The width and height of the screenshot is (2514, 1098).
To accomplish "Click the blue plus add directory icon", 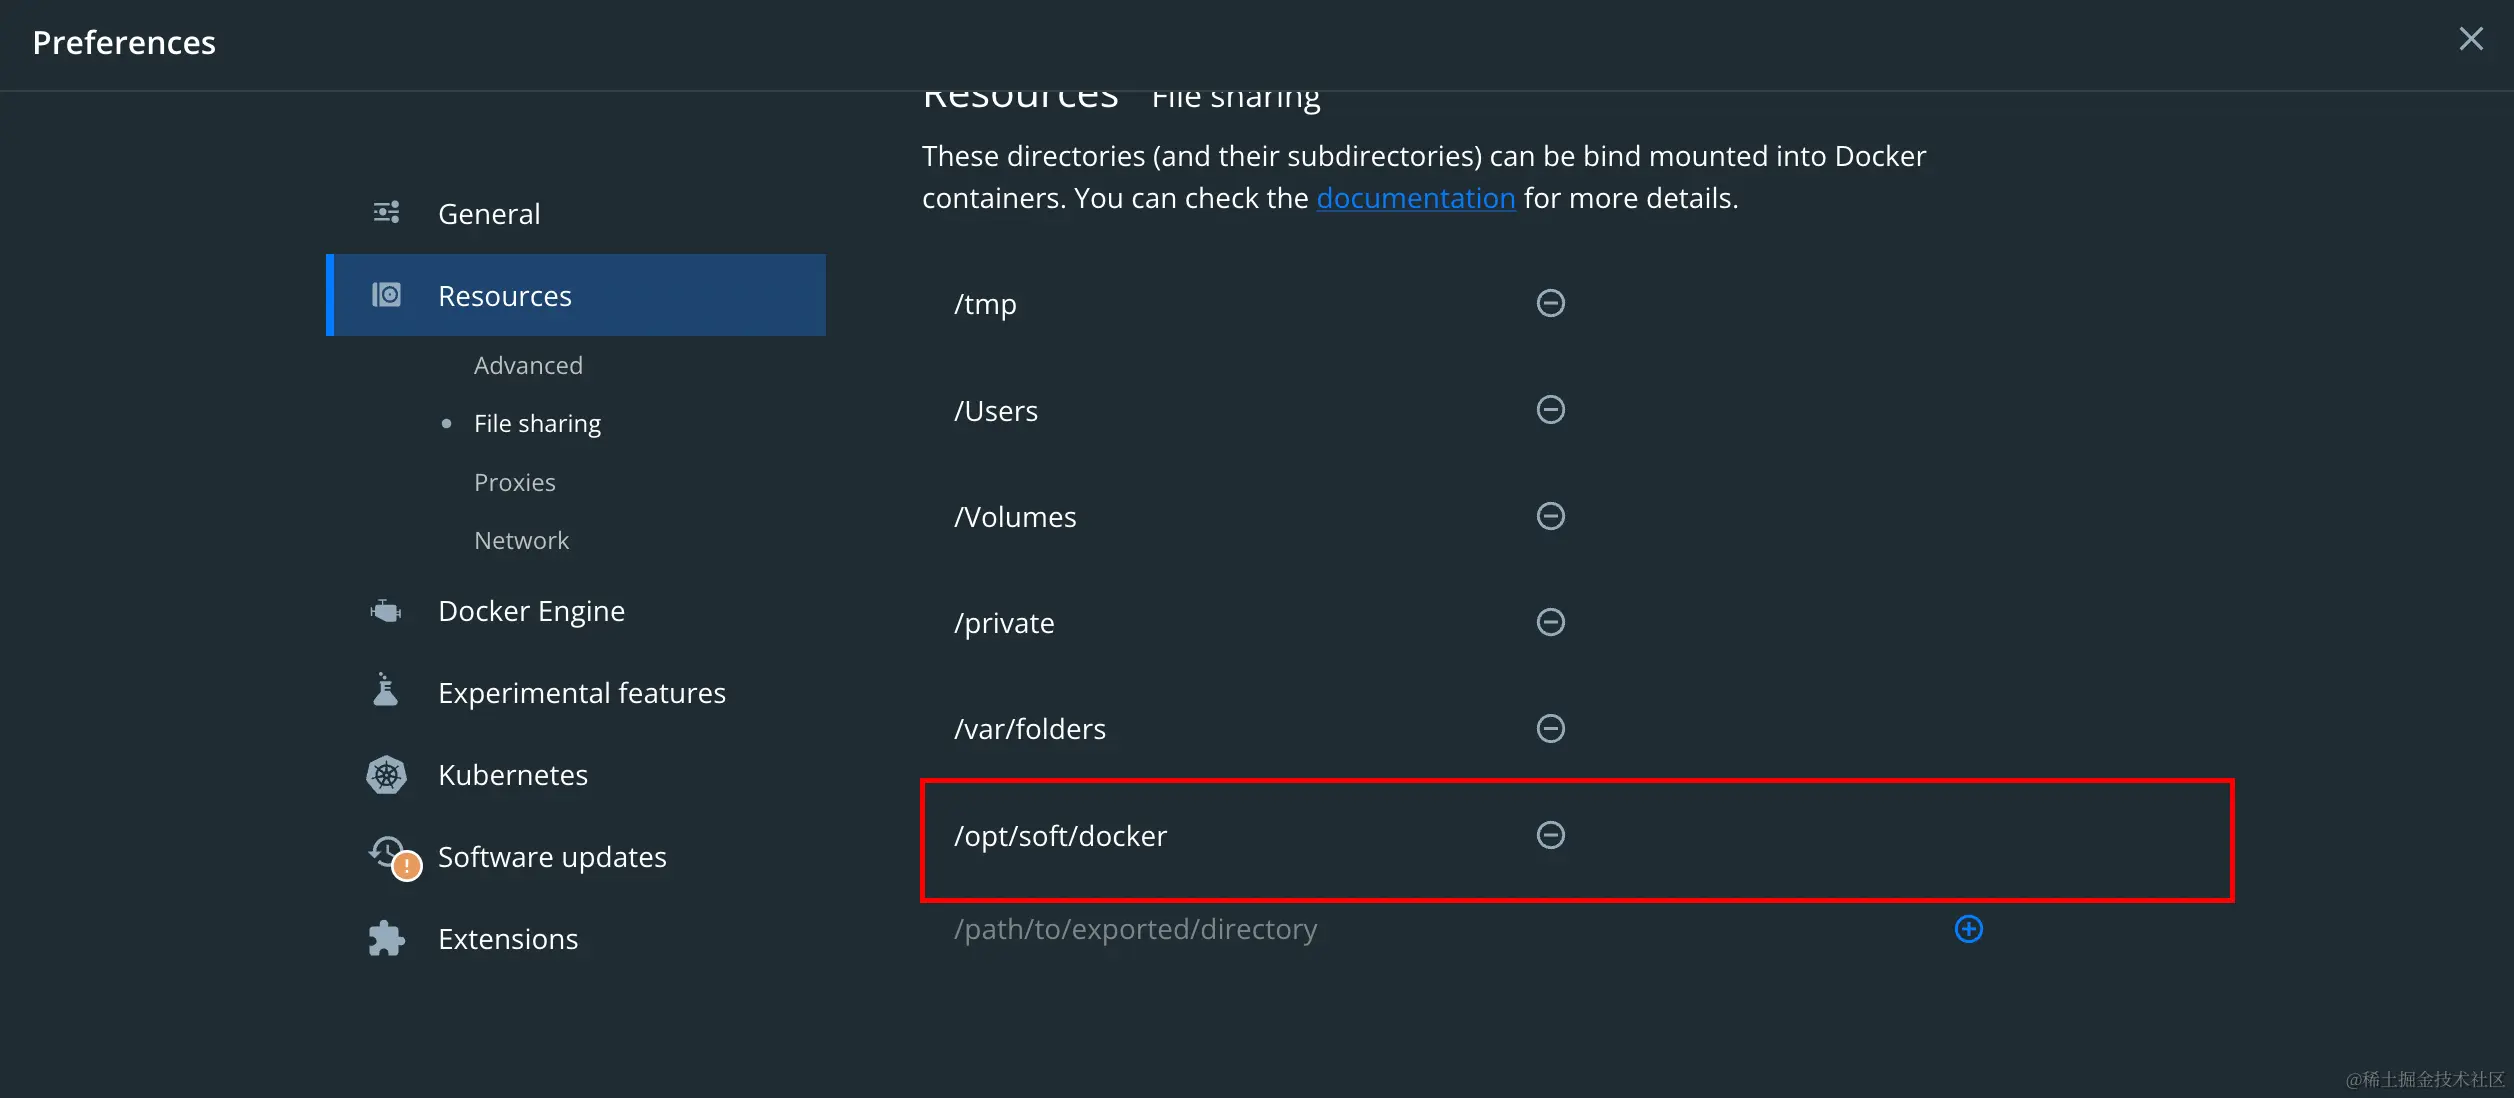I will [1968, 929].
